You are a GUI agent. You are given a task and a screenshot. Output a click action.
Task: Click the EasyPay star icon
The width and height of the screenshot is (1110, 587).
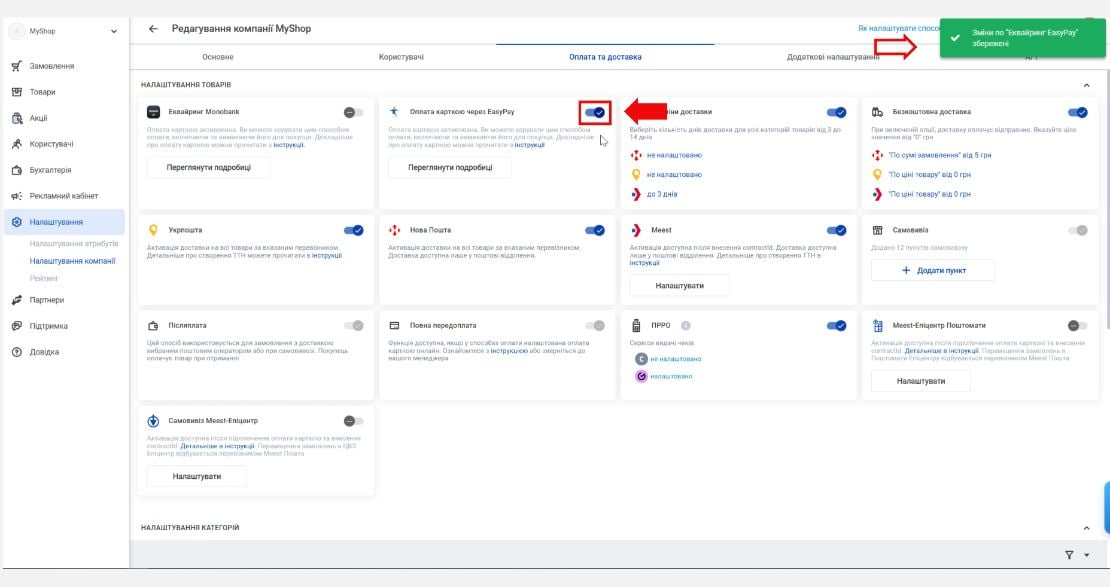point(394,111)
